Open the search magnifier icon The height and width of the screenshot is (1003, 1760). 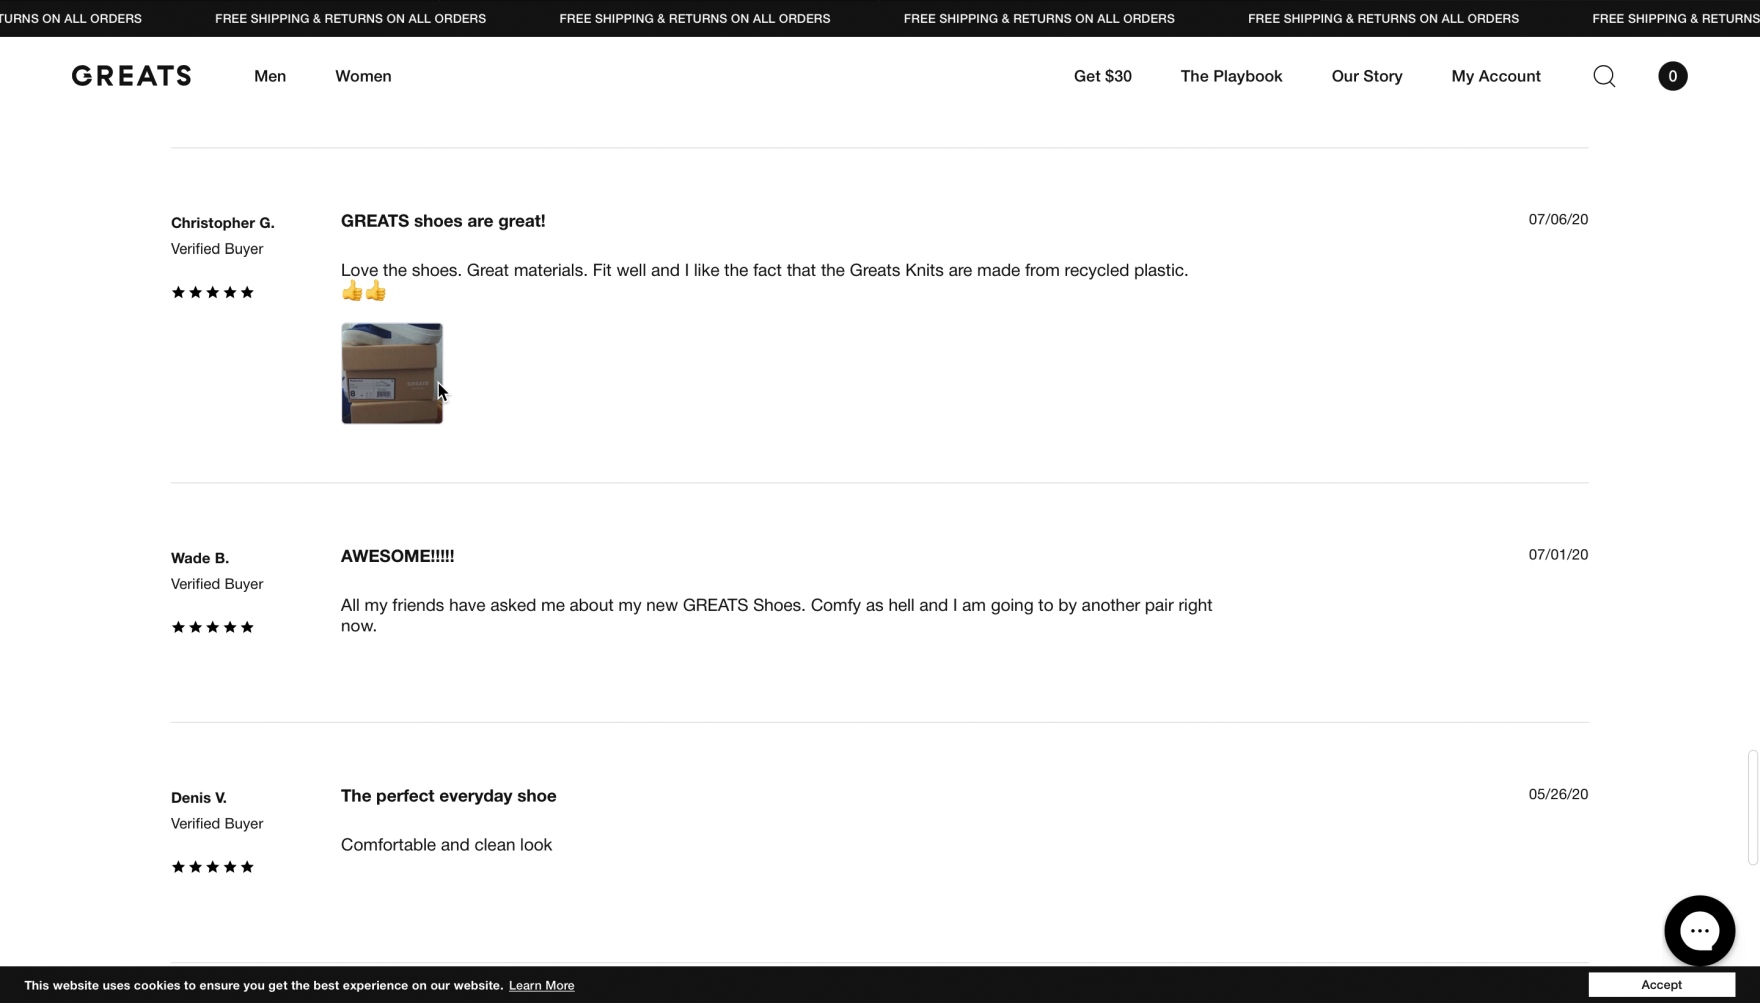1604,76
